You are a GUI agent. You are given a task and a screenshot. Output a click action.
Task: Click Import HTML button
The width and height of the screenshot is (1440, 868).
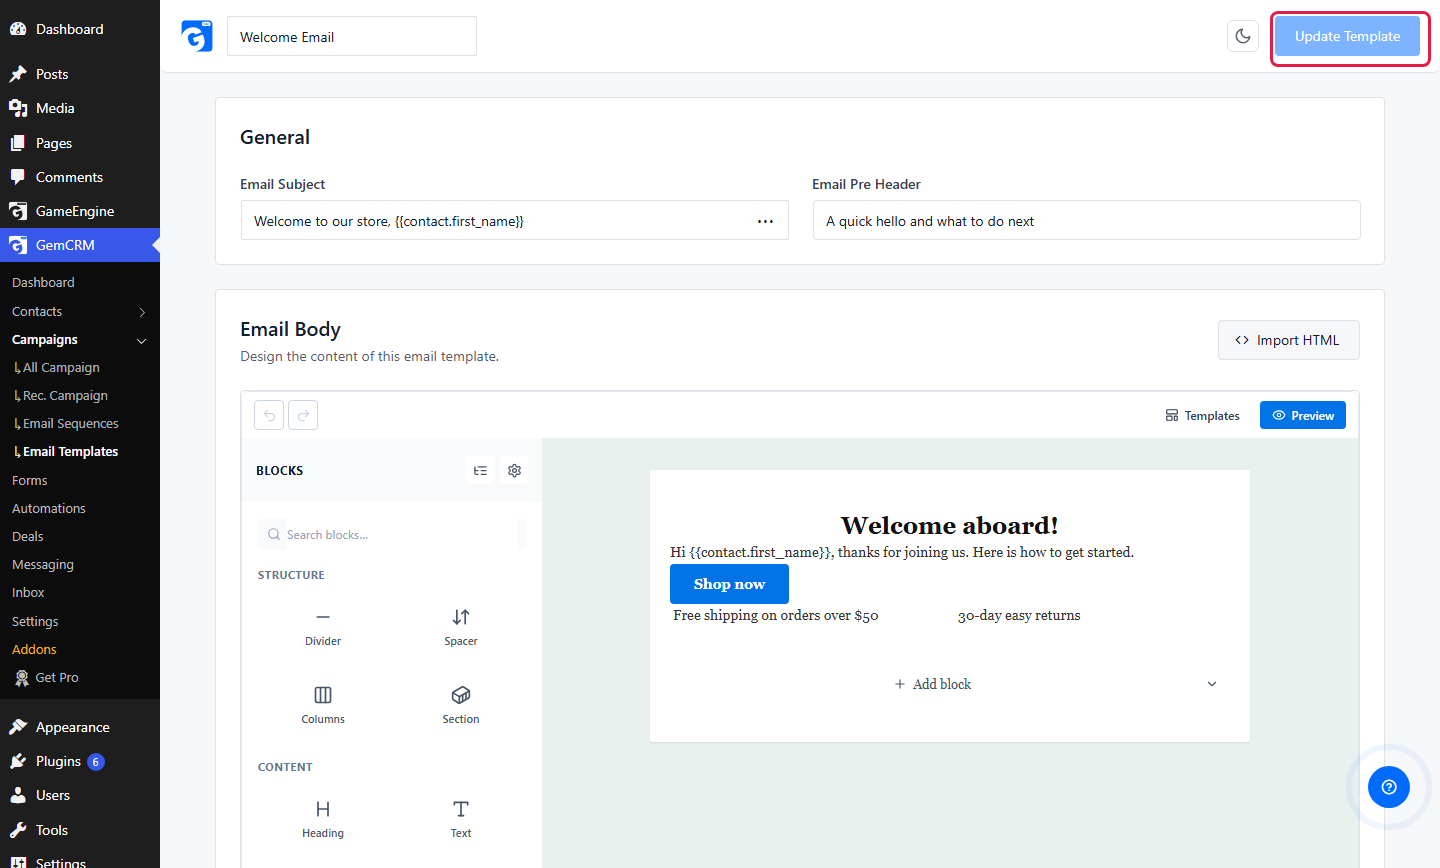point(1288,340)
